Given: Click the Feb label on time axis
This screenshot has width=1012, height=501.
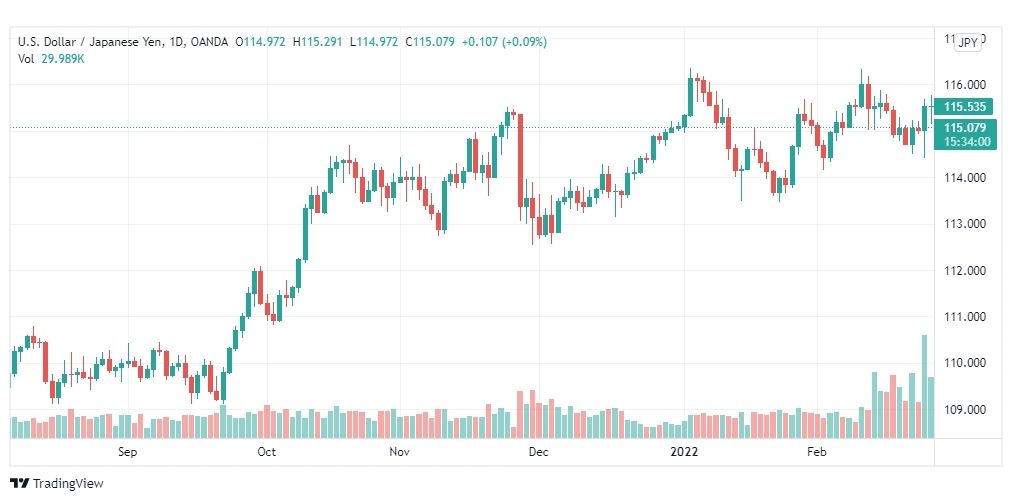Looking at the screenshot, I should tap(816, 452).
